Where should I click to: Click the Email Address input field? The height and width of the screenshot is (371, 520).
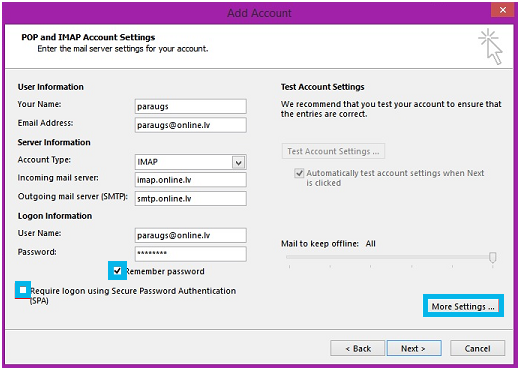191,125
